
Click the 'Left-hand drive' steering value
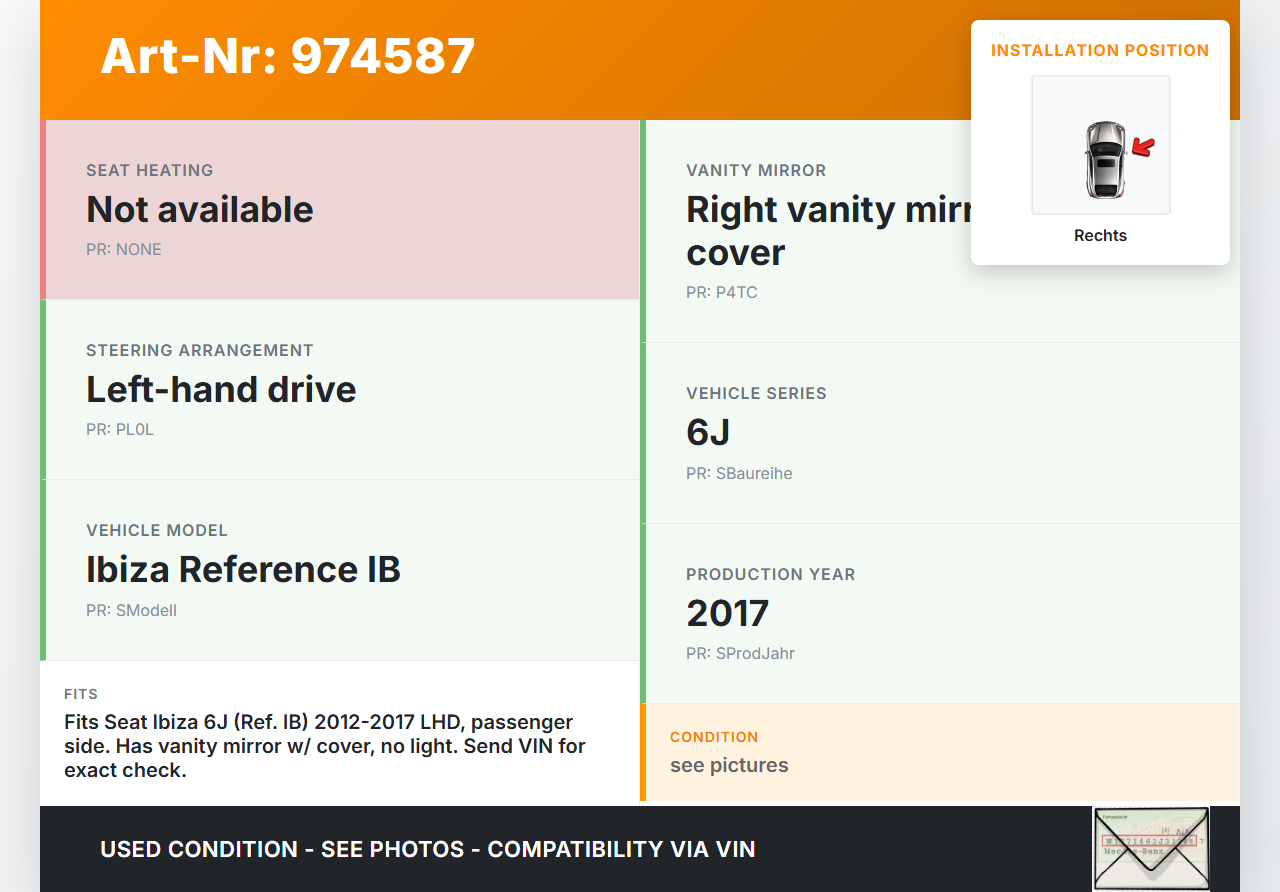coord(221,389)
